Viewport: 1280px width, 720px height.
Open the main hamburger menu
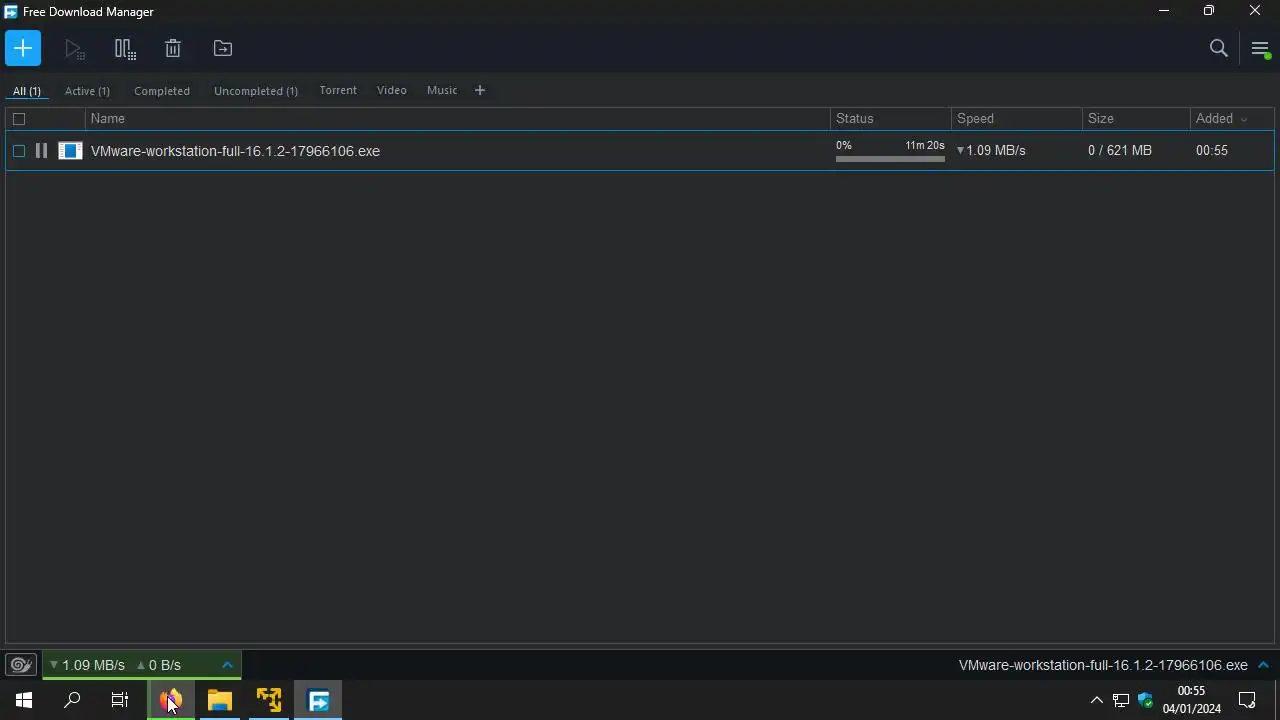coord(1260,48)
